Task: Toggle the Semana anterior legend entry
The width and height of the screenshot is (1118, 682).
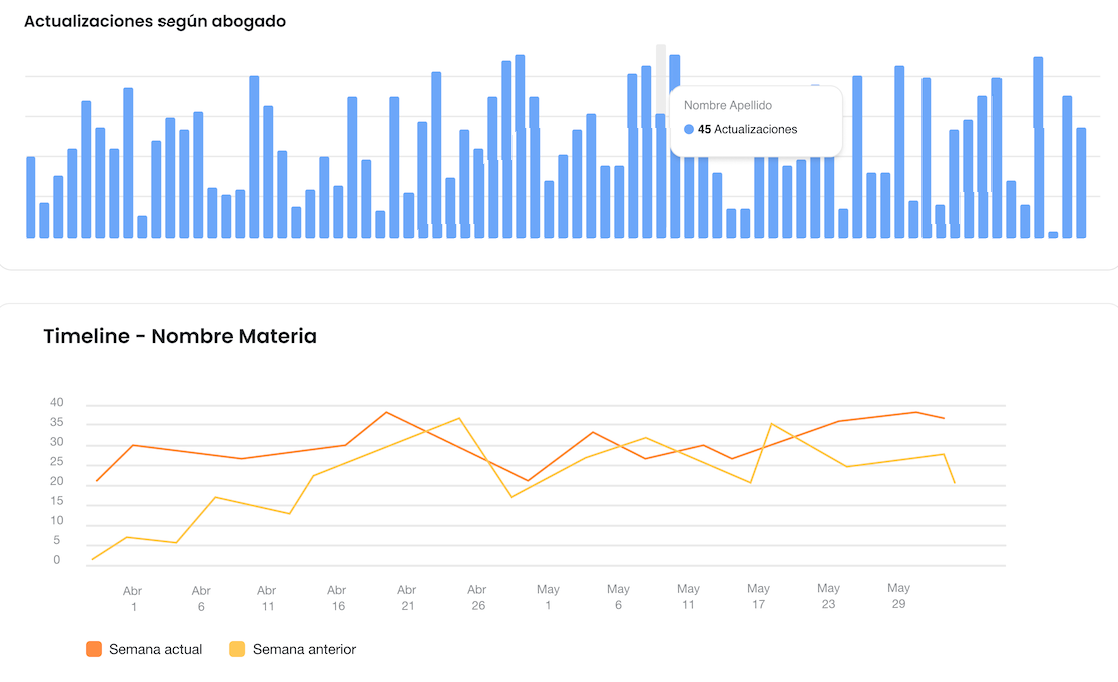Action: tap(291, 649)
